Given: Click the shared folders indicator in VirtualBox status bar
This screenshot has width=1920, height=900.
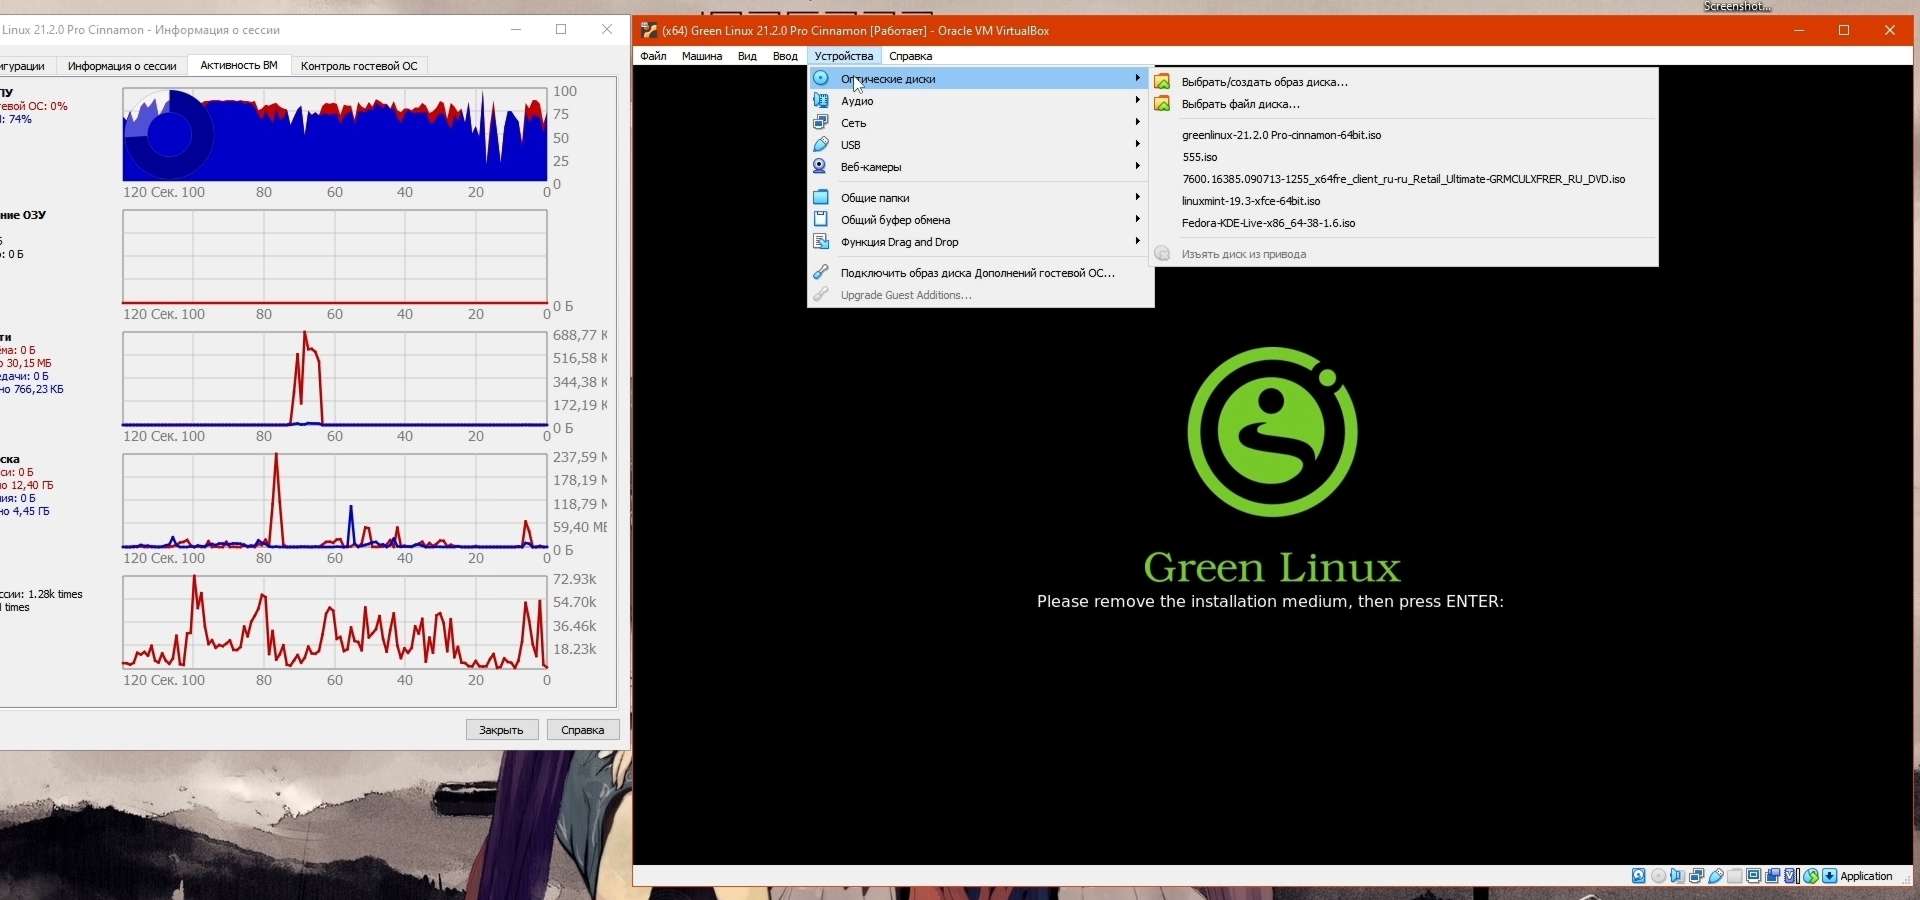Looking at the screenshot, I should pos(1735,876).
